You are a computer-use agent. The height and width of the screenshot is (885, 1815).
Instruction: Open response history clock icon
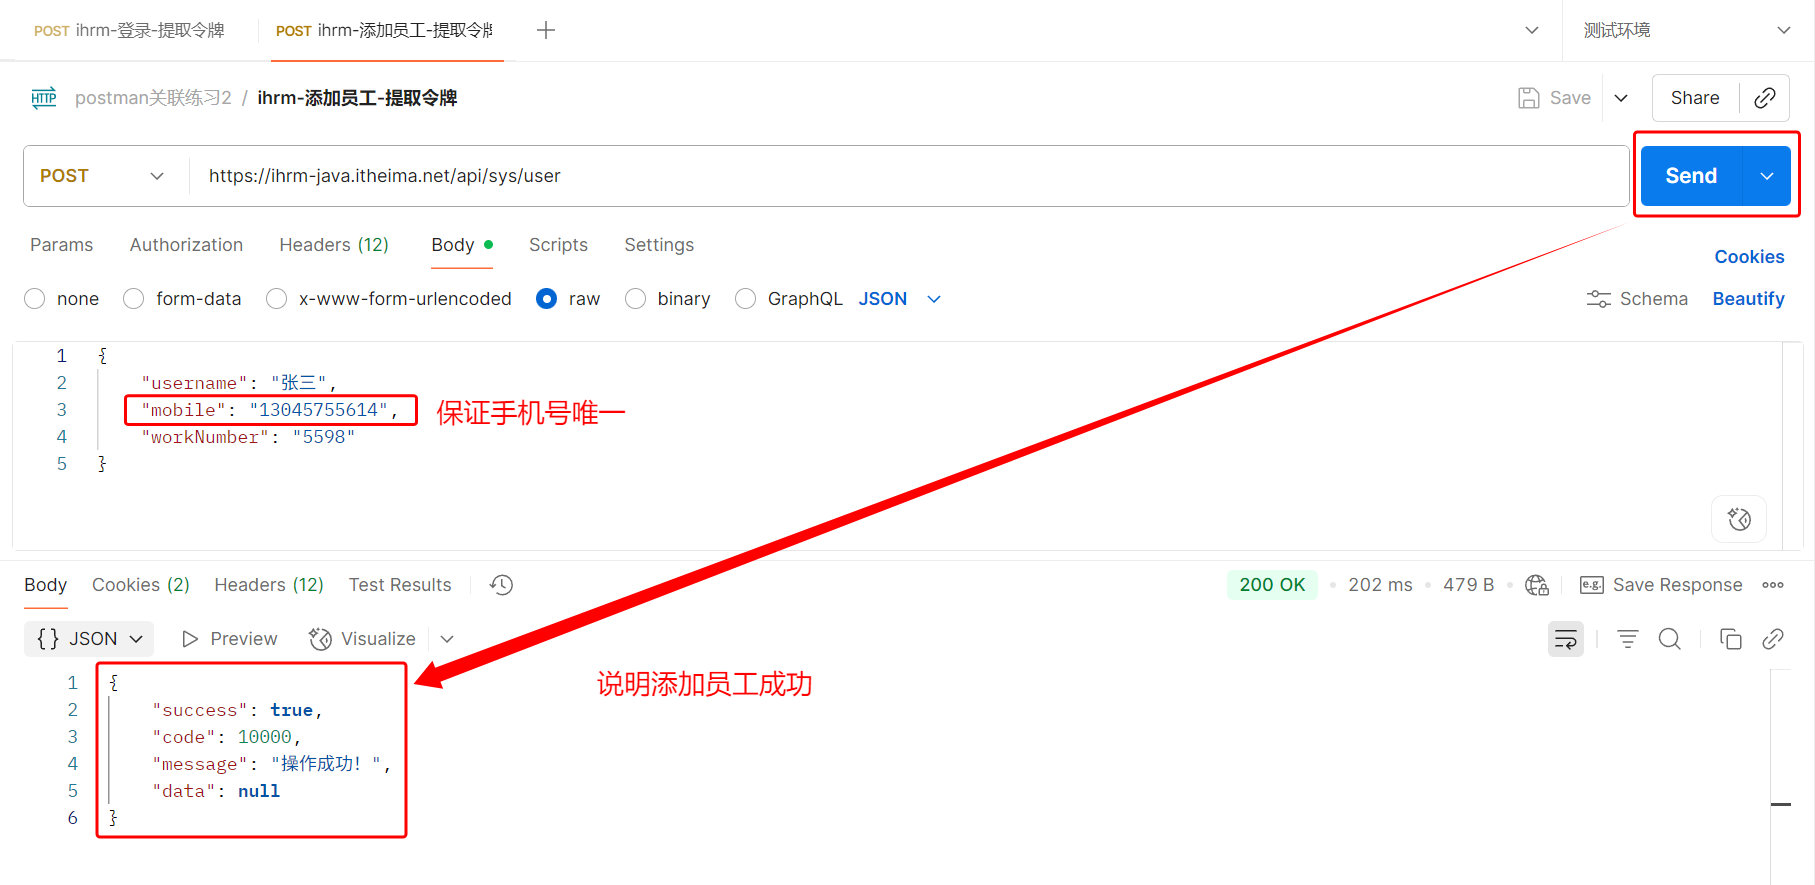coord(501,585)
